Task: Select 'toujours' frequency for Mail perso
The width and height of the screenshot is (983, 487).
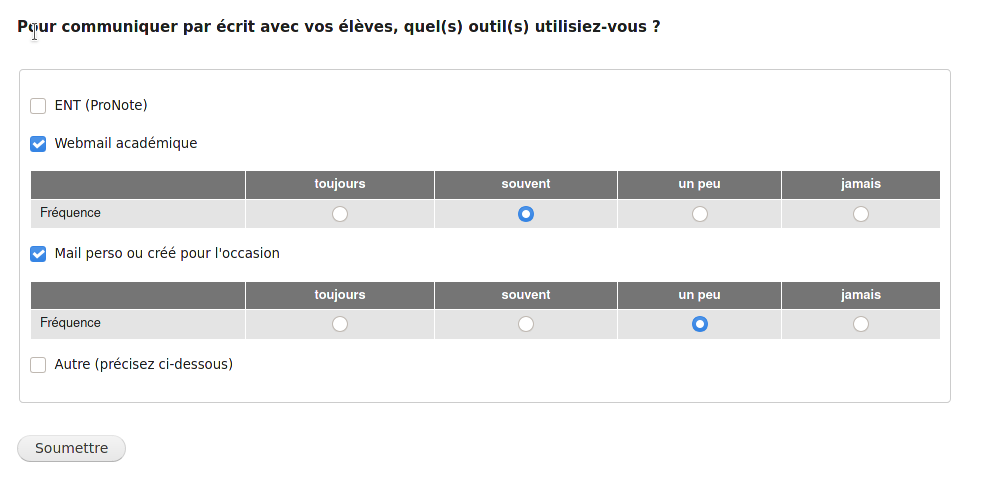Action: click(x=340, y=324)
